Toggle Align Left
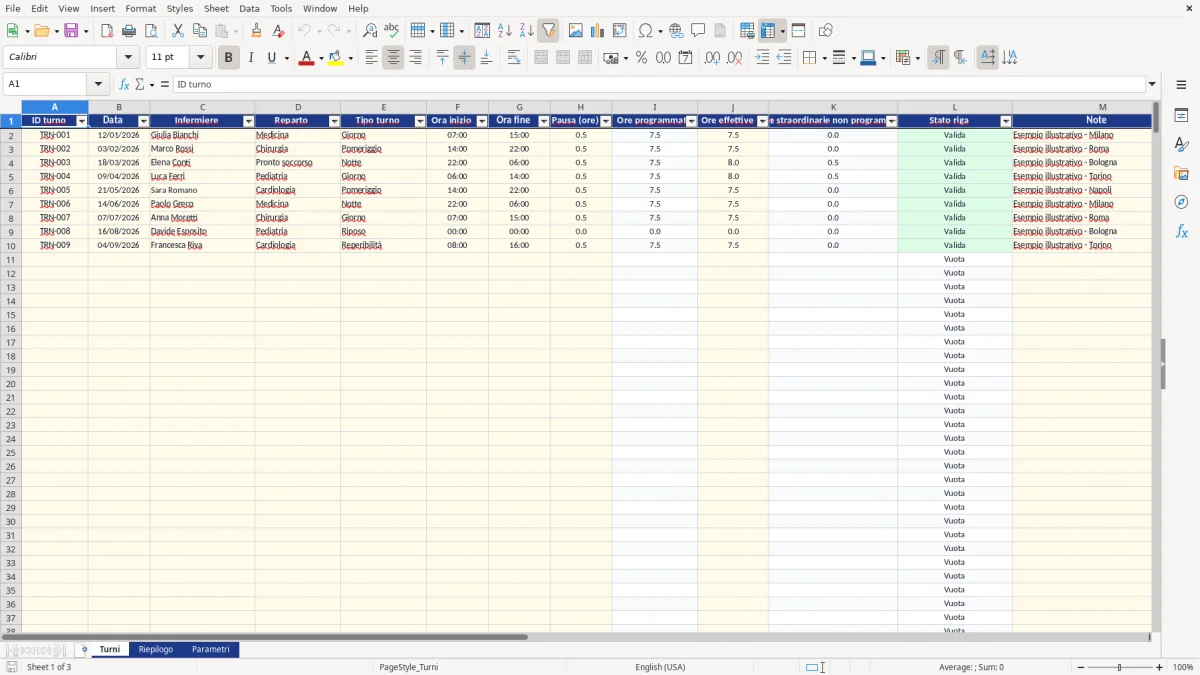 pos(371,58)
